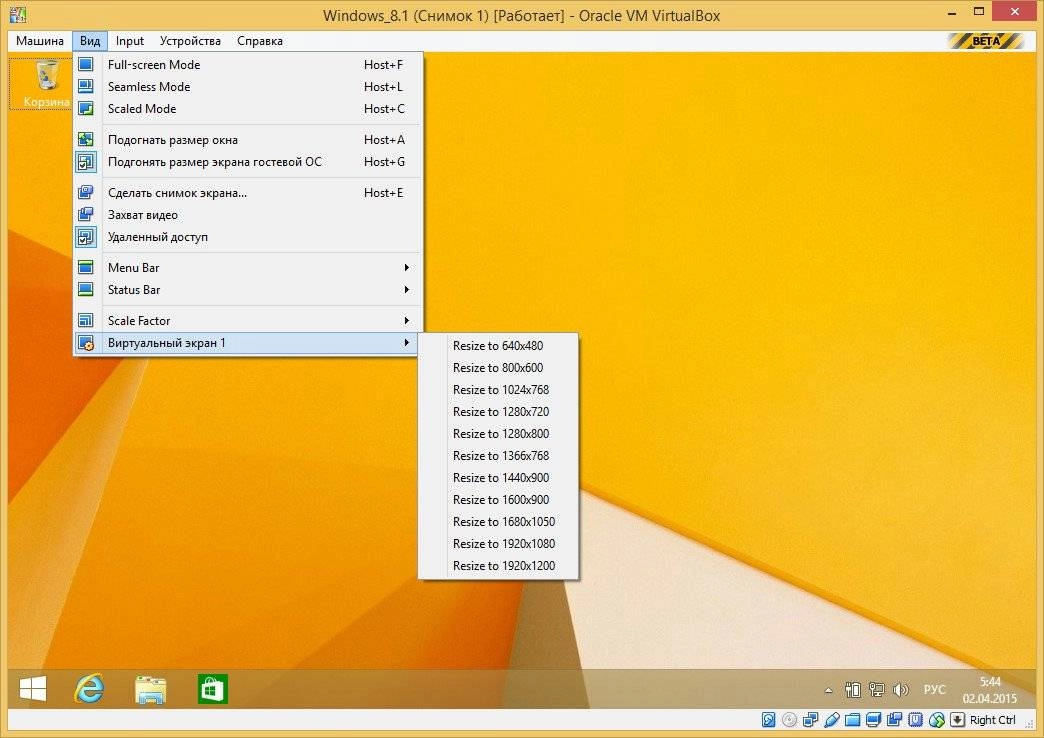The height and width of the screenshot is (738, 1044).
Task: Click the Scale Factor icon
Action: [x=86, y=320]
